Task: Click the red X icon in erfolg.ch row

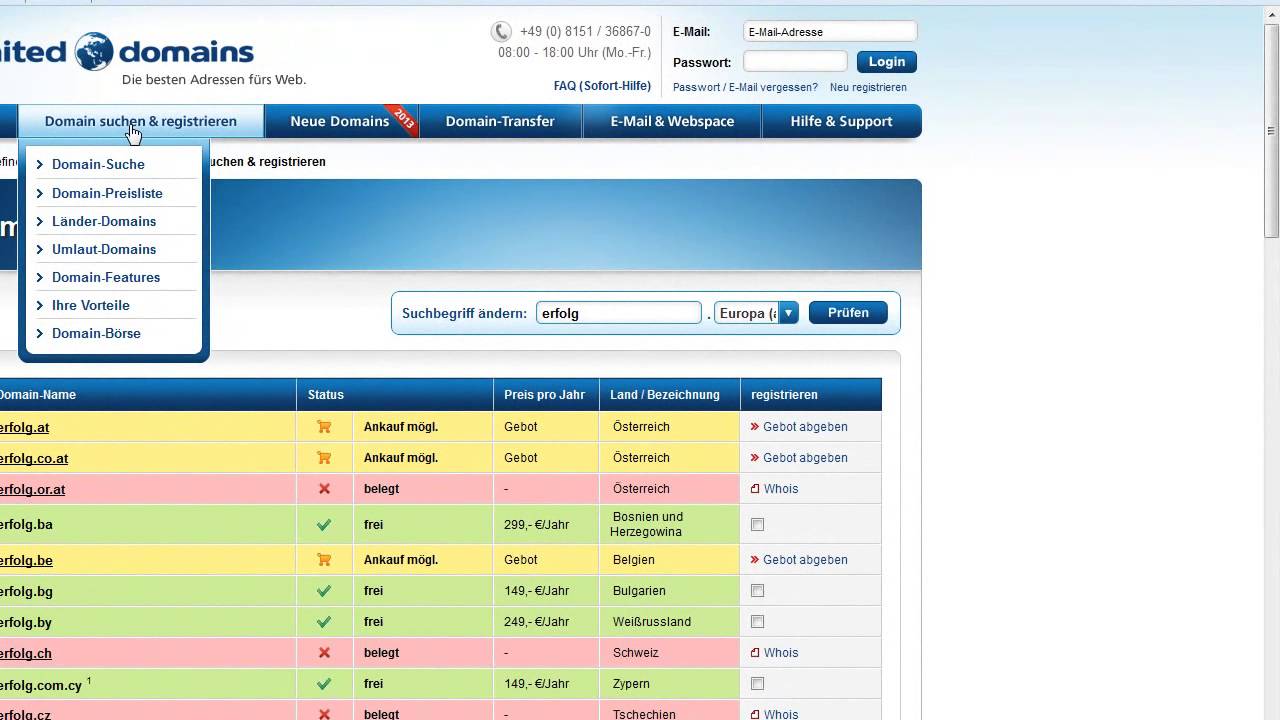Action: pyautogui.click(x=324, y=653)
